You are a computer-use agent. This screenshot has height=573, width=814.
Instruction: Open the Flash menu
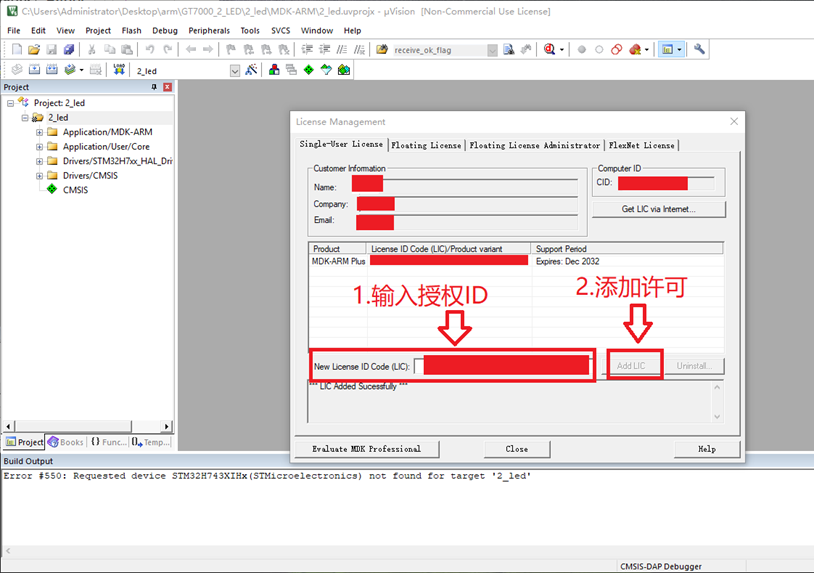click(131, 31)
